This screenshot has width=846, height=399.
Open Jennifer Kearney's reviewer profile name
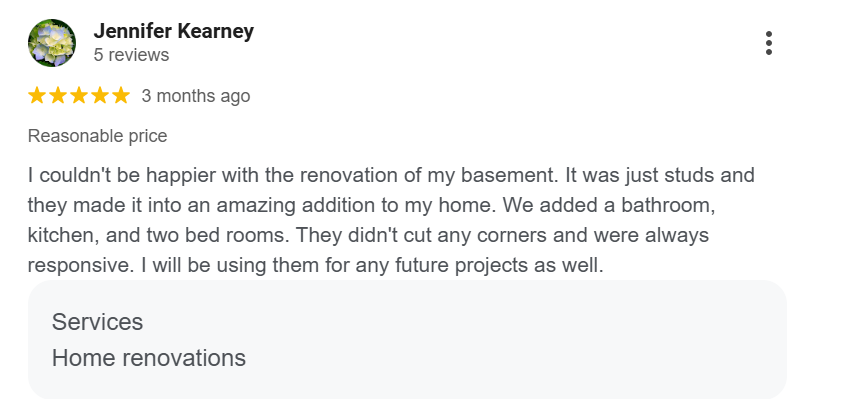coord(173,31)
